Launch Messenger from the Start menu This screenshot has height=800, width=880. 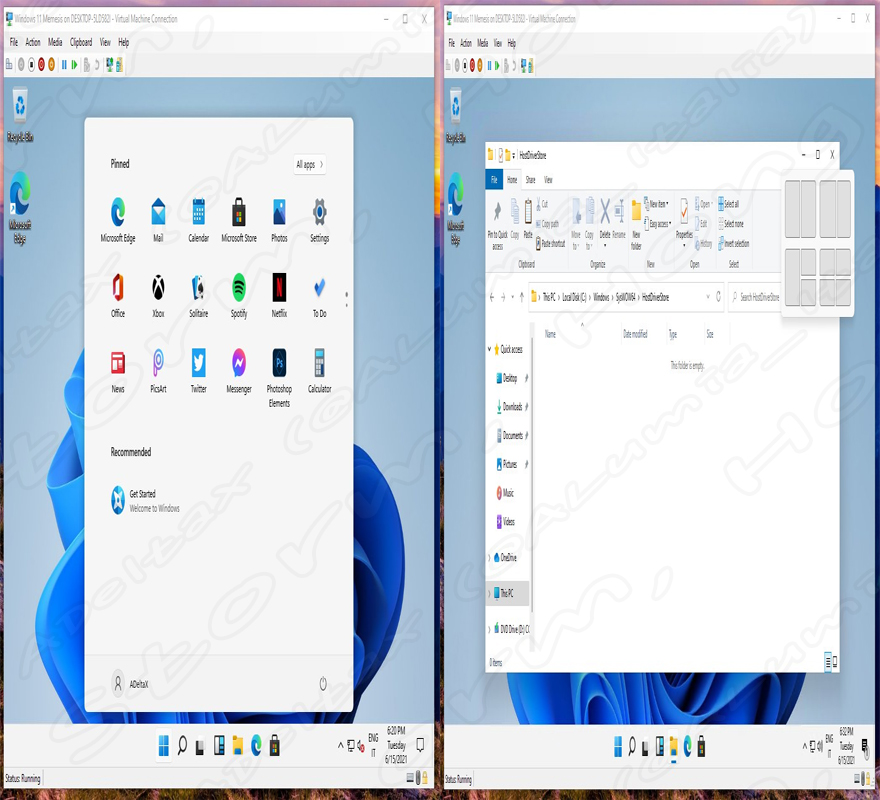click(x=239, y=371)
